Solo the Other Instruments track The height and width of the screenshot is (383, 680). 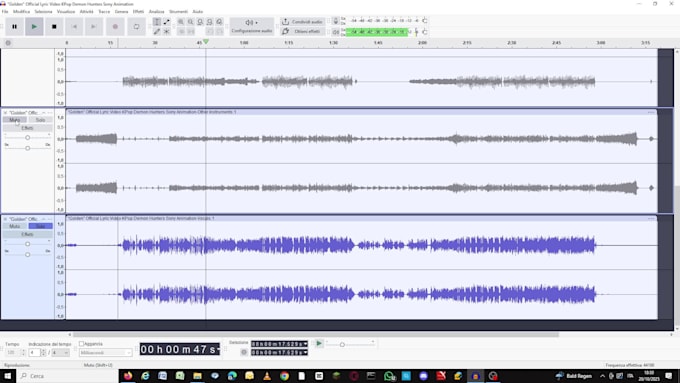click(40, 120)
